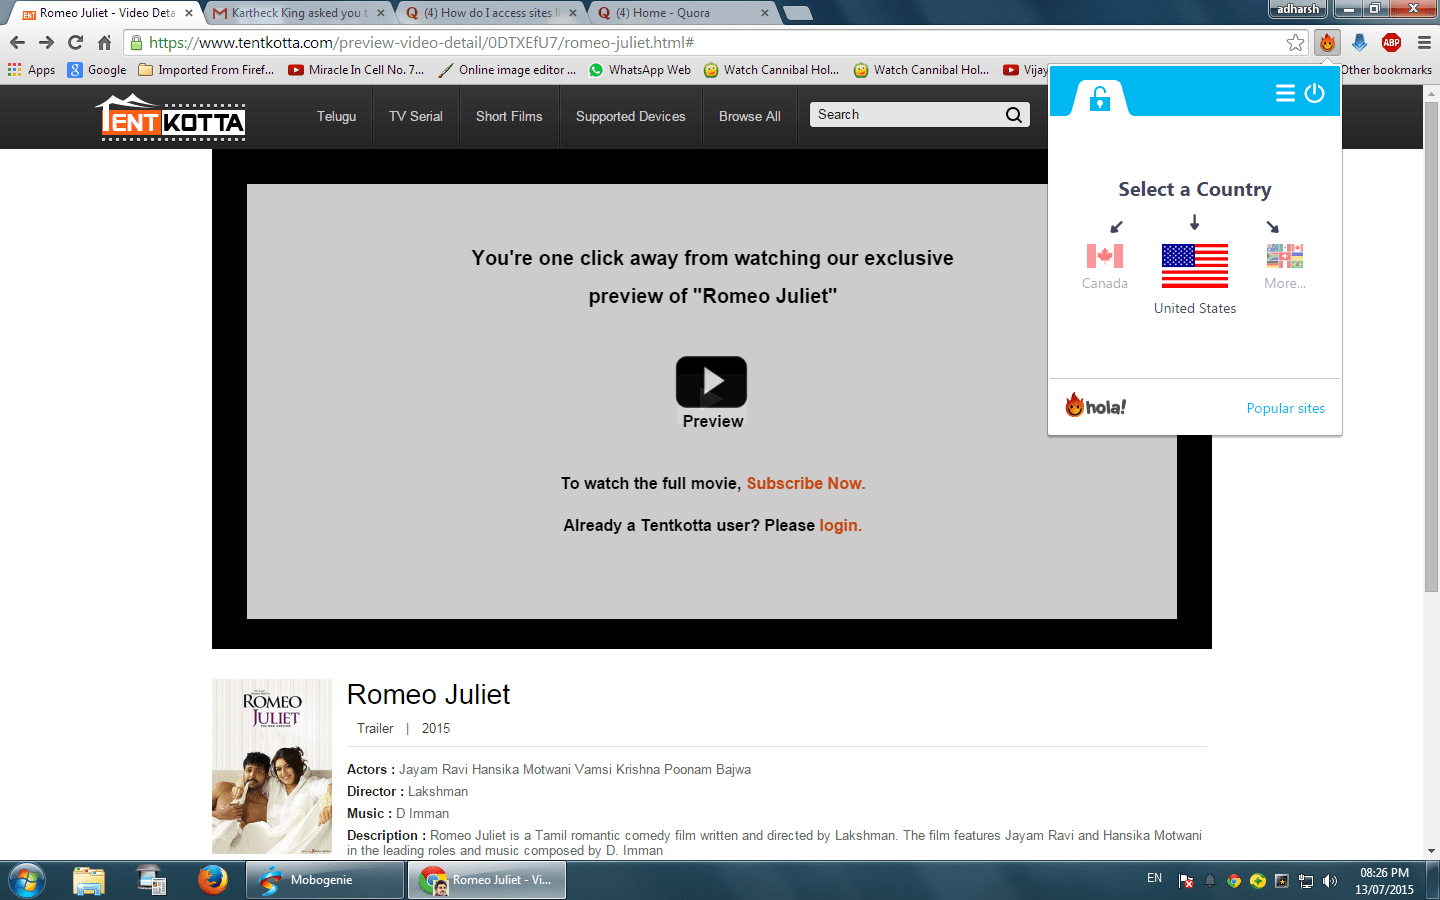Click the taskbar clock showing 08:26 PM
The width and height of the screenshot is (1440, 900).
click(1385, 881)
